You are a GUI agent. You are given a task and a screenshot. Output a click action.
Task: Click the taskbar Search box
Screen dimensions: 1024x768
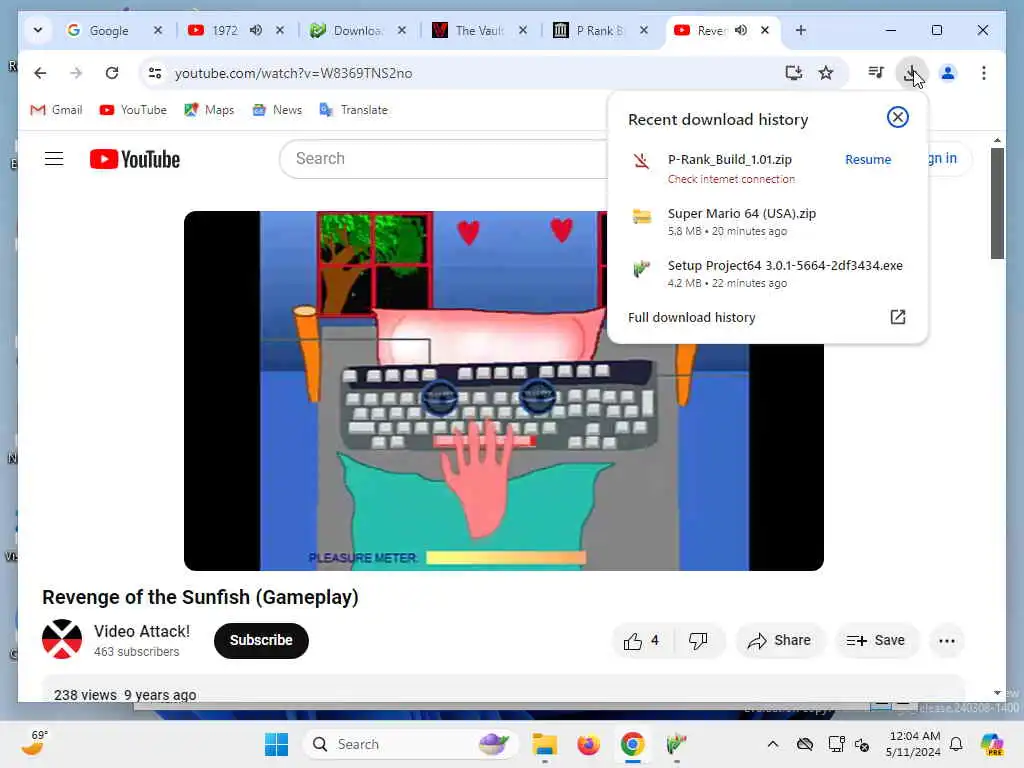[410, 744]
